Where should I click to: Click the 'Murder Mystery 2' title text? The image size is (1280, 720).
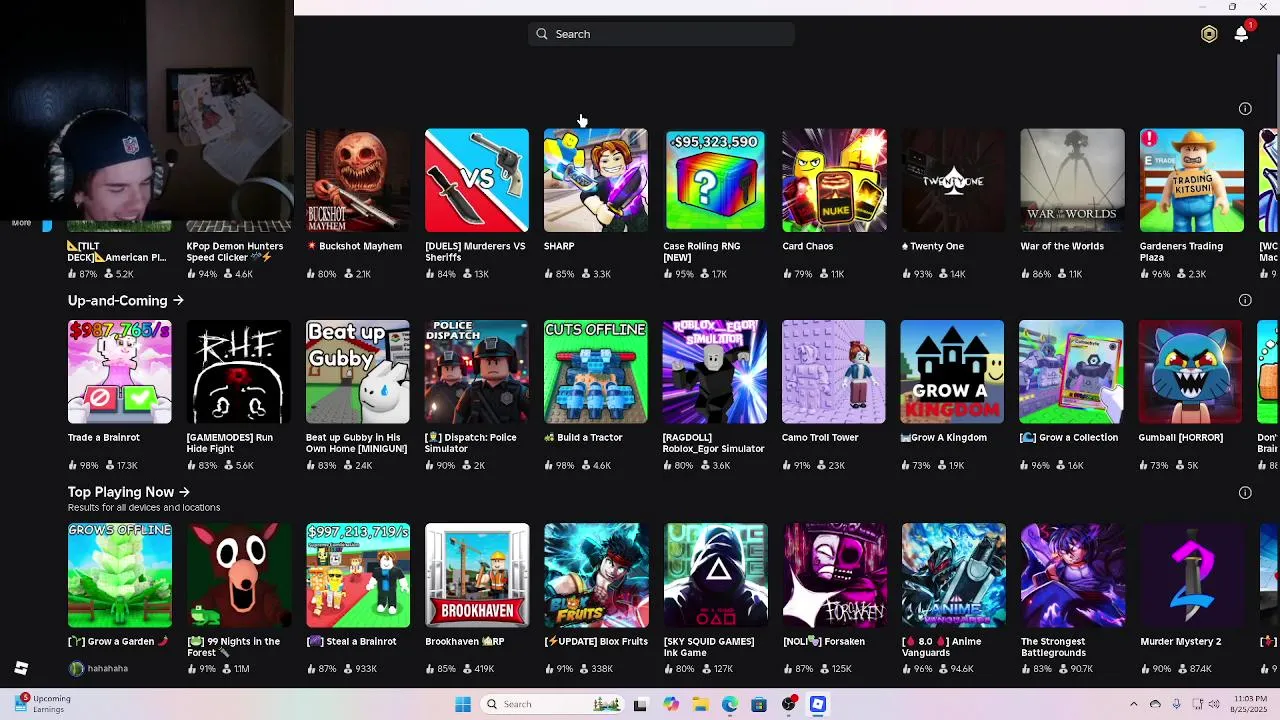pos(1181,642)
